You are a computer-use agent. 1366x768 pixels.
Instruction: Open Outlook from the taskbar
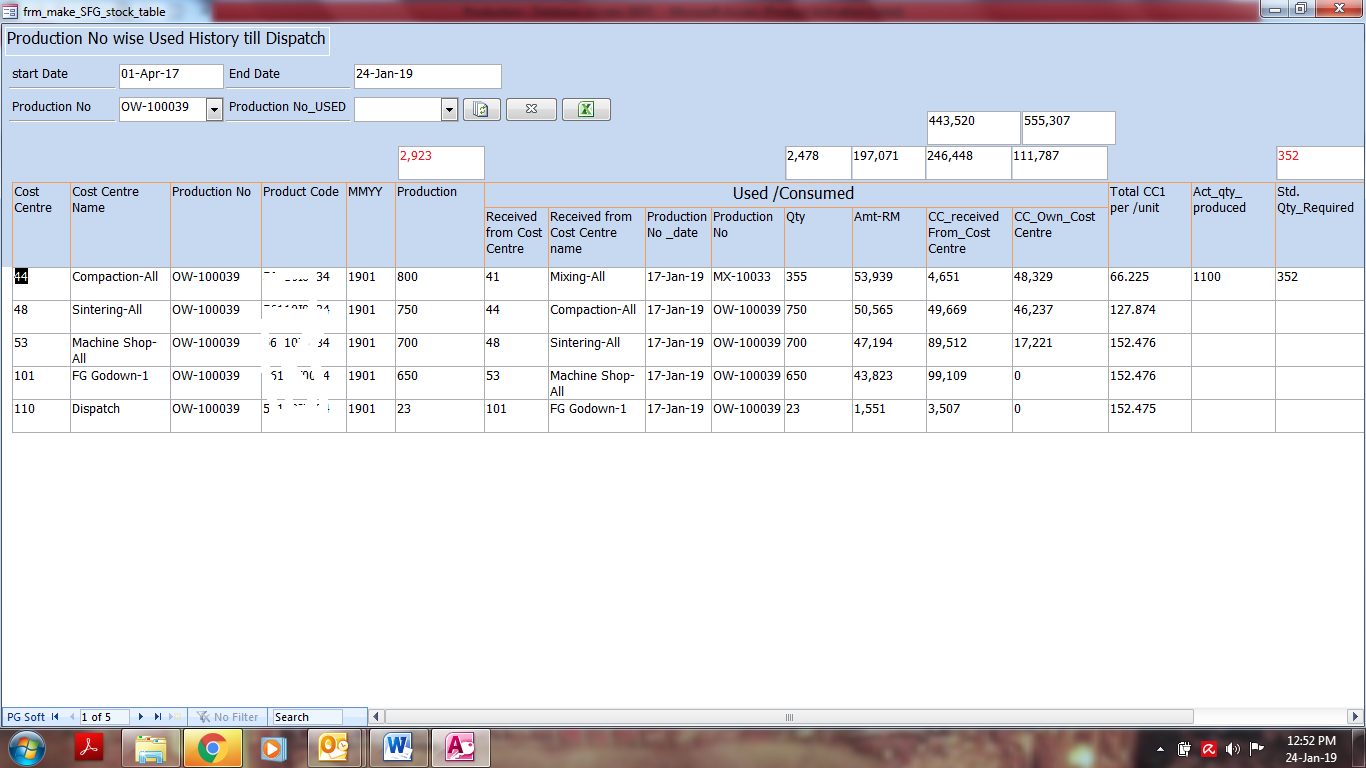coord(335,748)
